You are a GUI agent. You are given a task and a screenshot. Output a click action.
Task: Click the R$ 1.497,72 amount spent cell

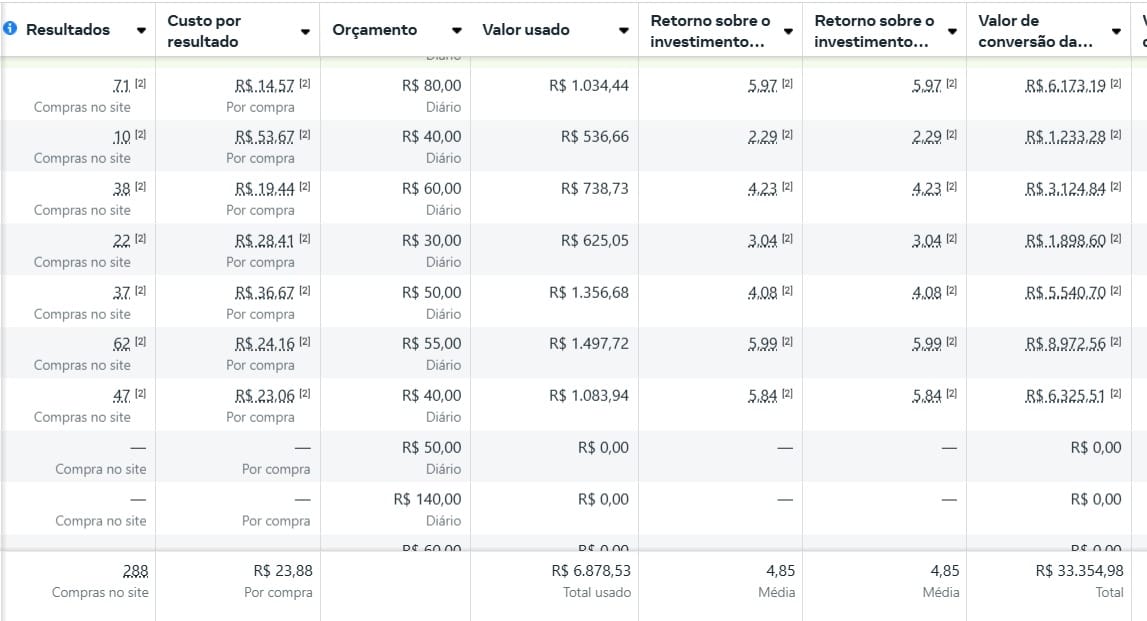589,344
